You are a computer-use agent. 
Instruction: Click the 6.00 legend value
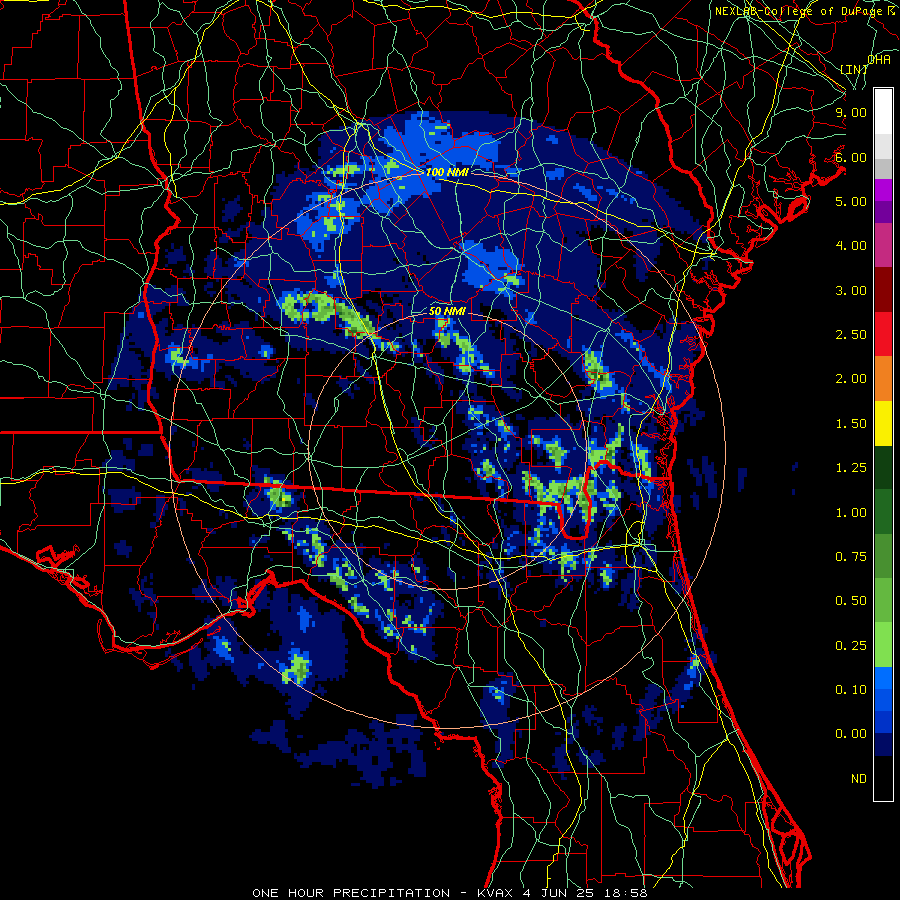tap(851, 157)
